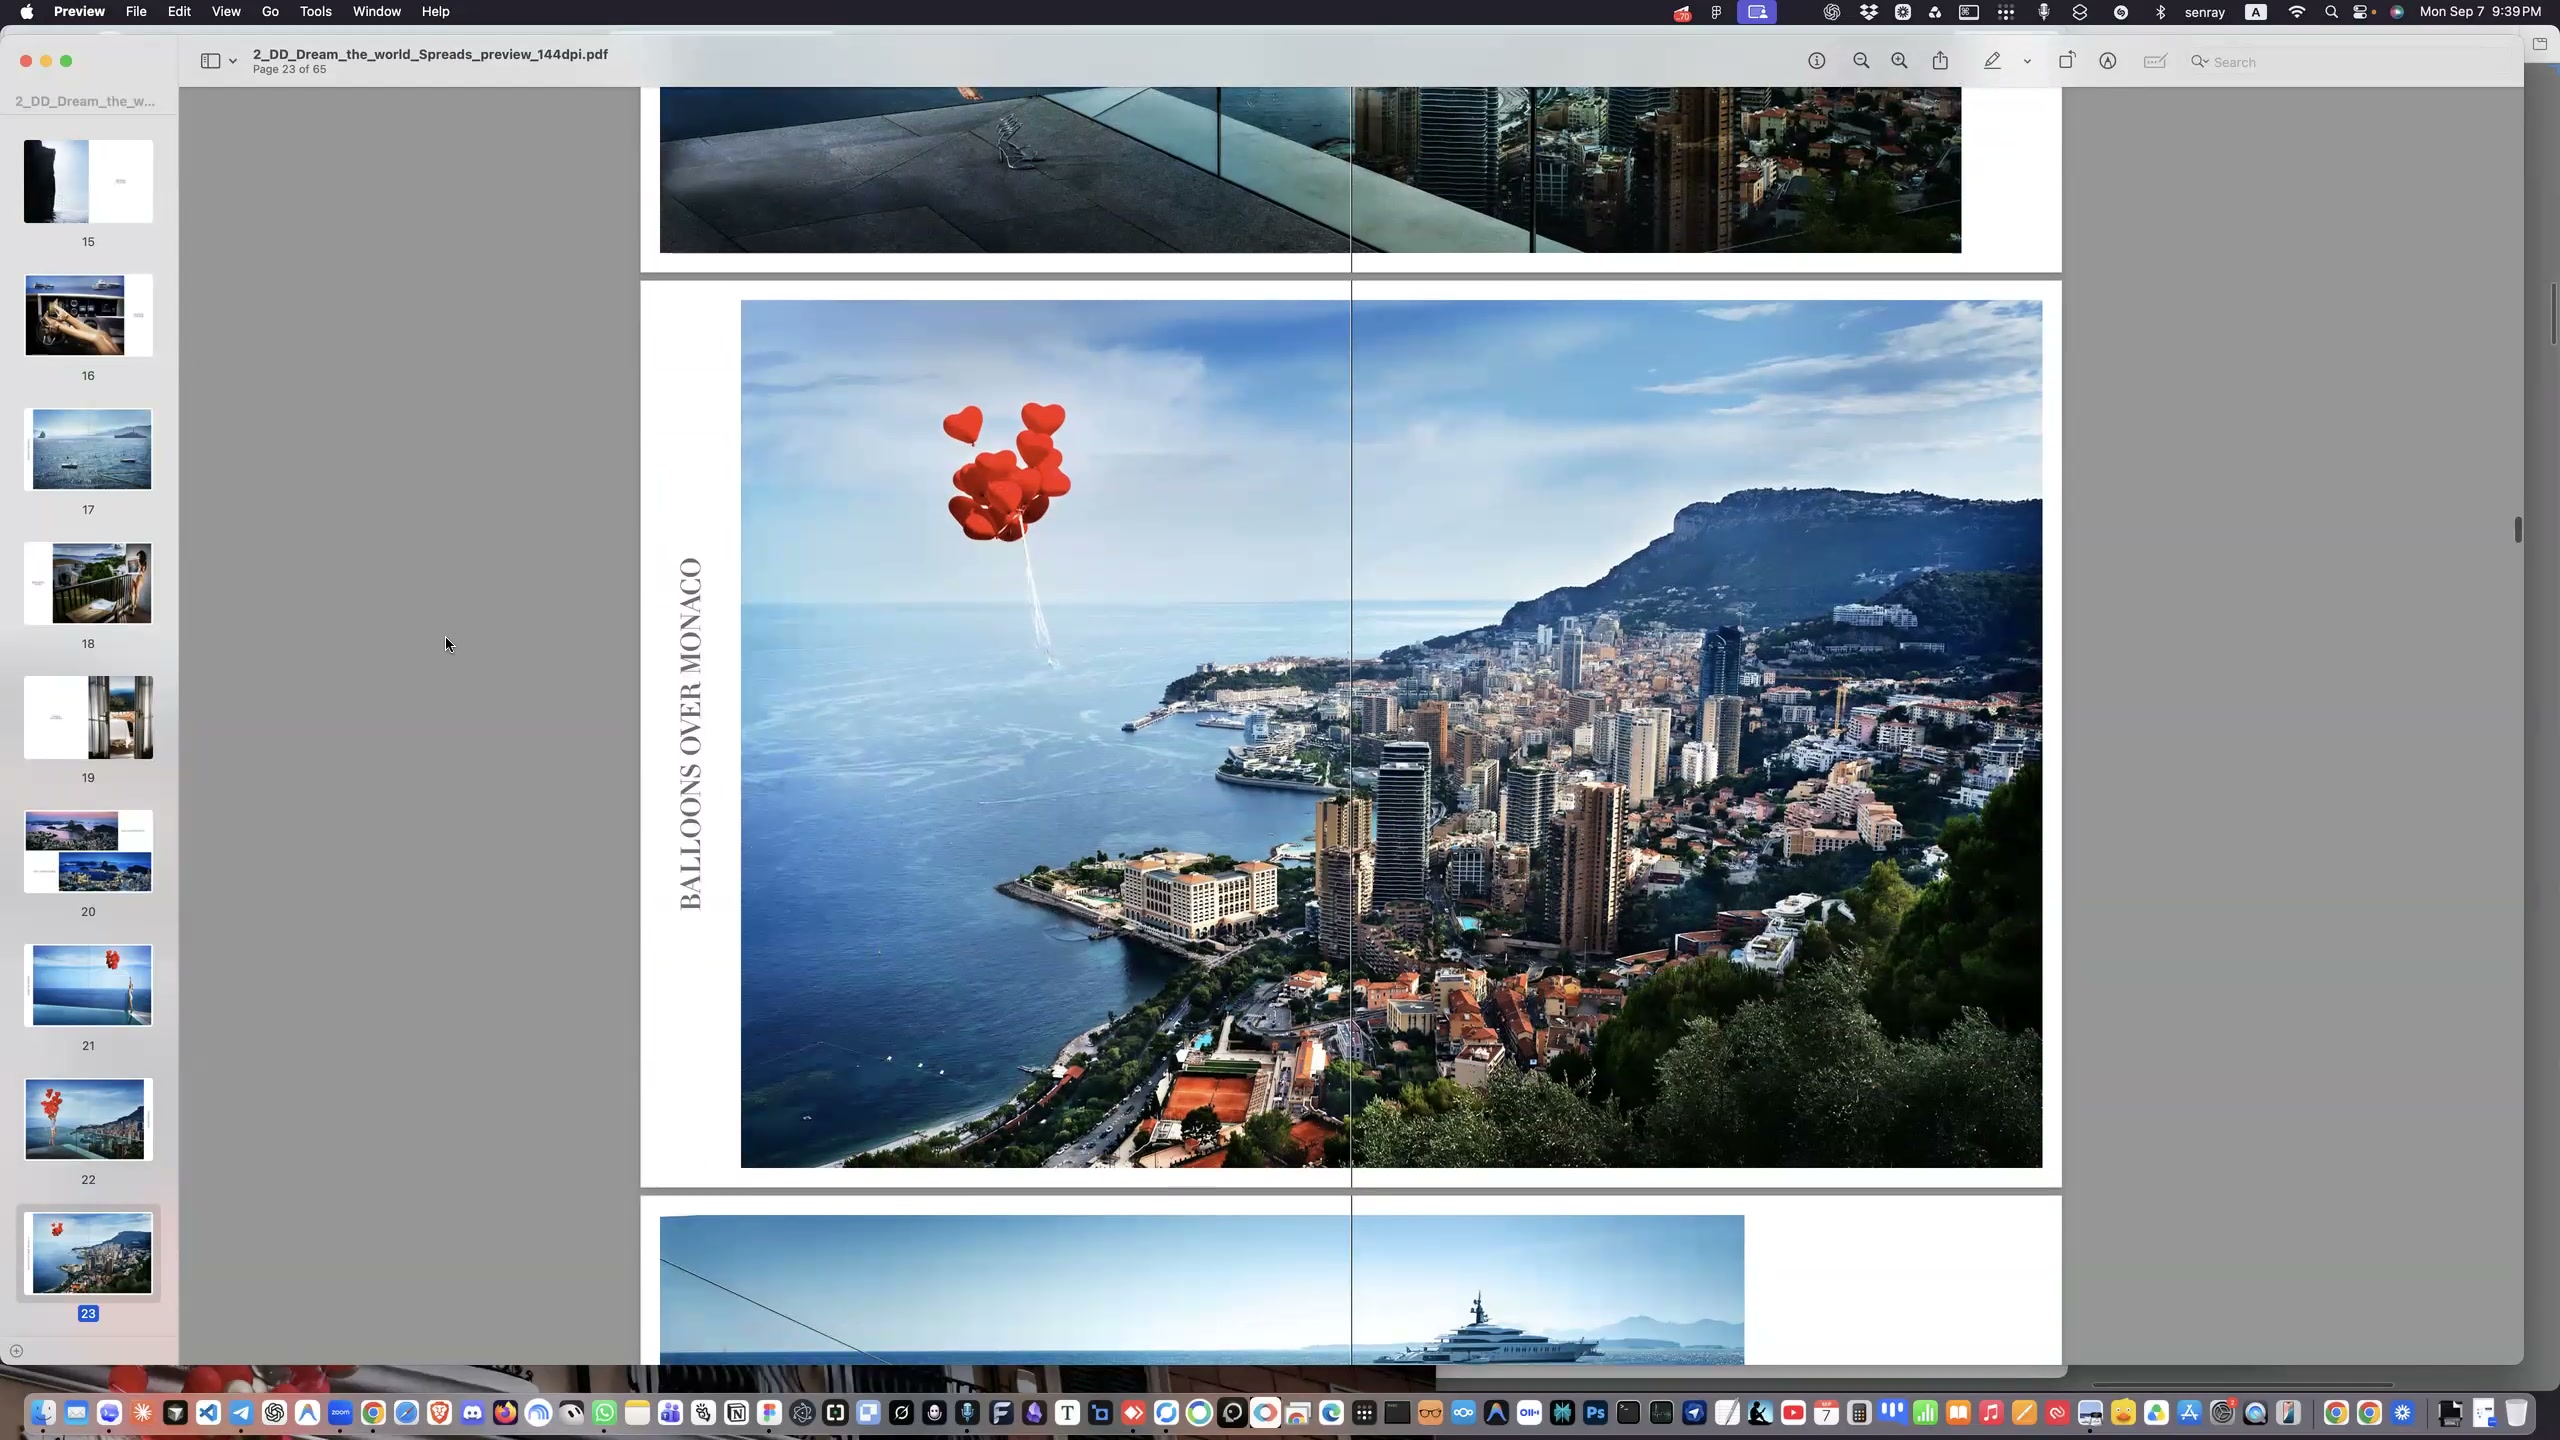Viewport: 2560px width, 1440px height.
Task: Open the Window menu
Action: [377, 12]
